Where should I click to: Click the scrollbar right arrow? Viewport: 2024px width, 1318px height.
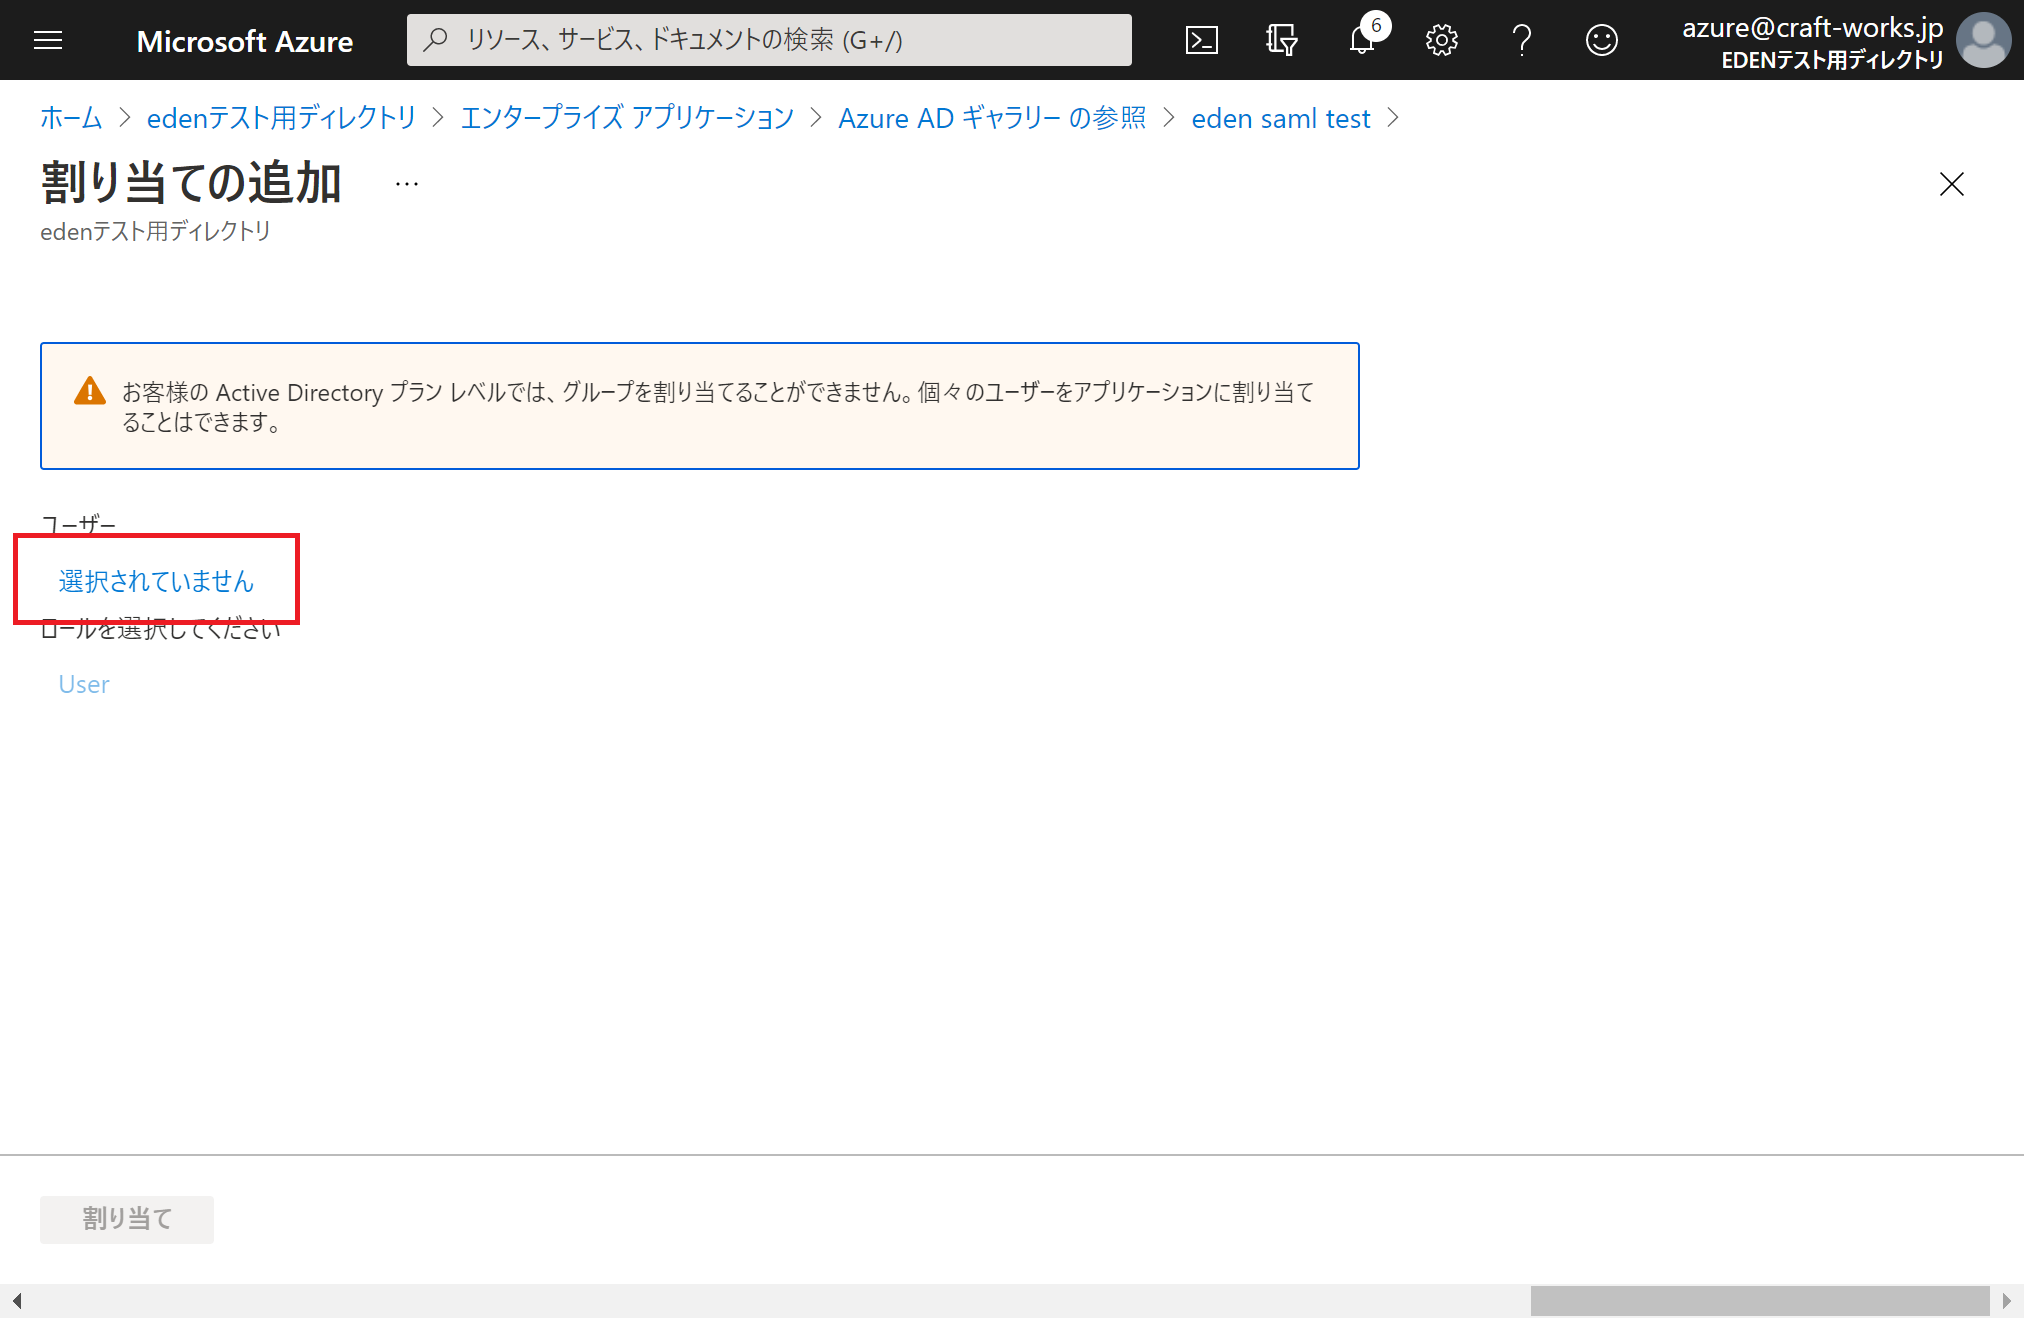pos(2006,1301)
